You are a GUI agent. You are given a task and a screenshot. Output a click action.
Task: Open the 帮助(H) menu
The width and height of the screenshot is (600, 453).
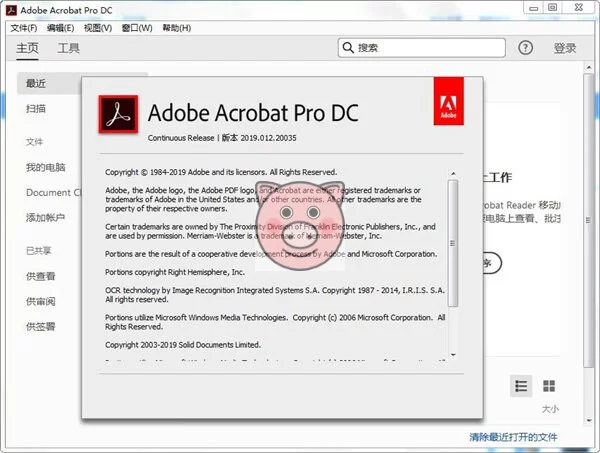177,28
